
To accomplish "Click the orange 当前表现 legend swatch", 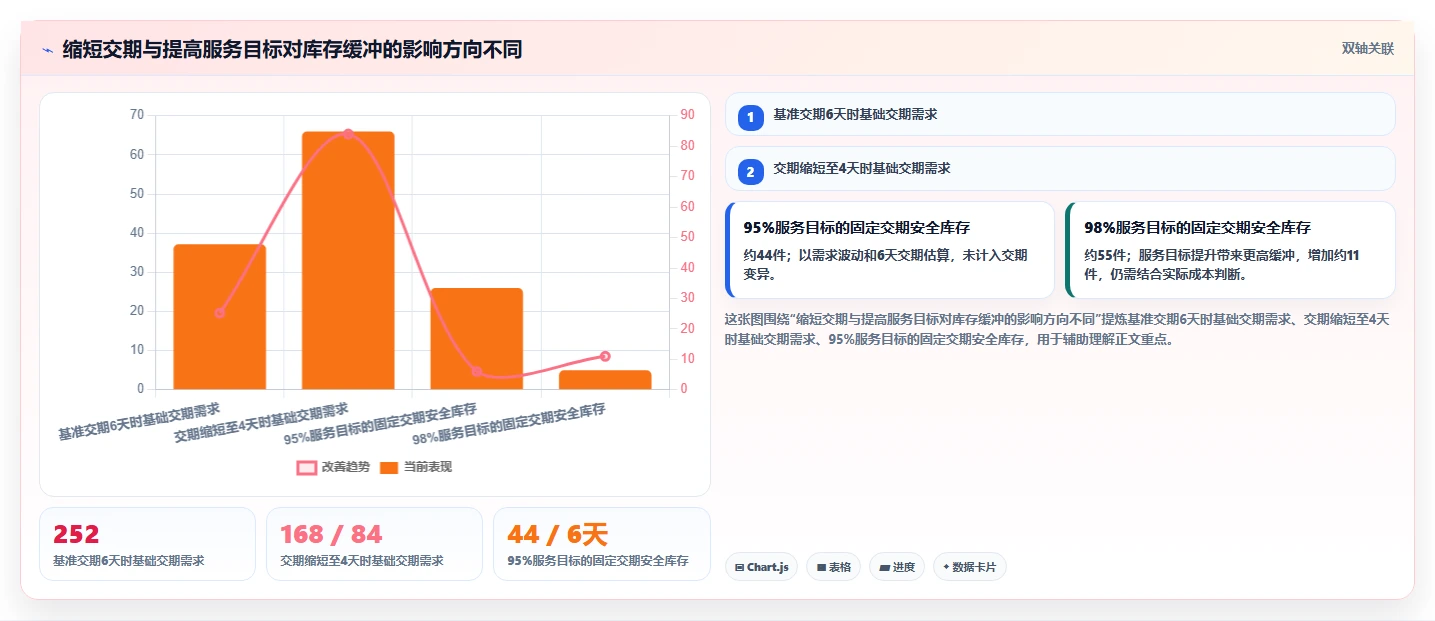I will tap(389, 468).
